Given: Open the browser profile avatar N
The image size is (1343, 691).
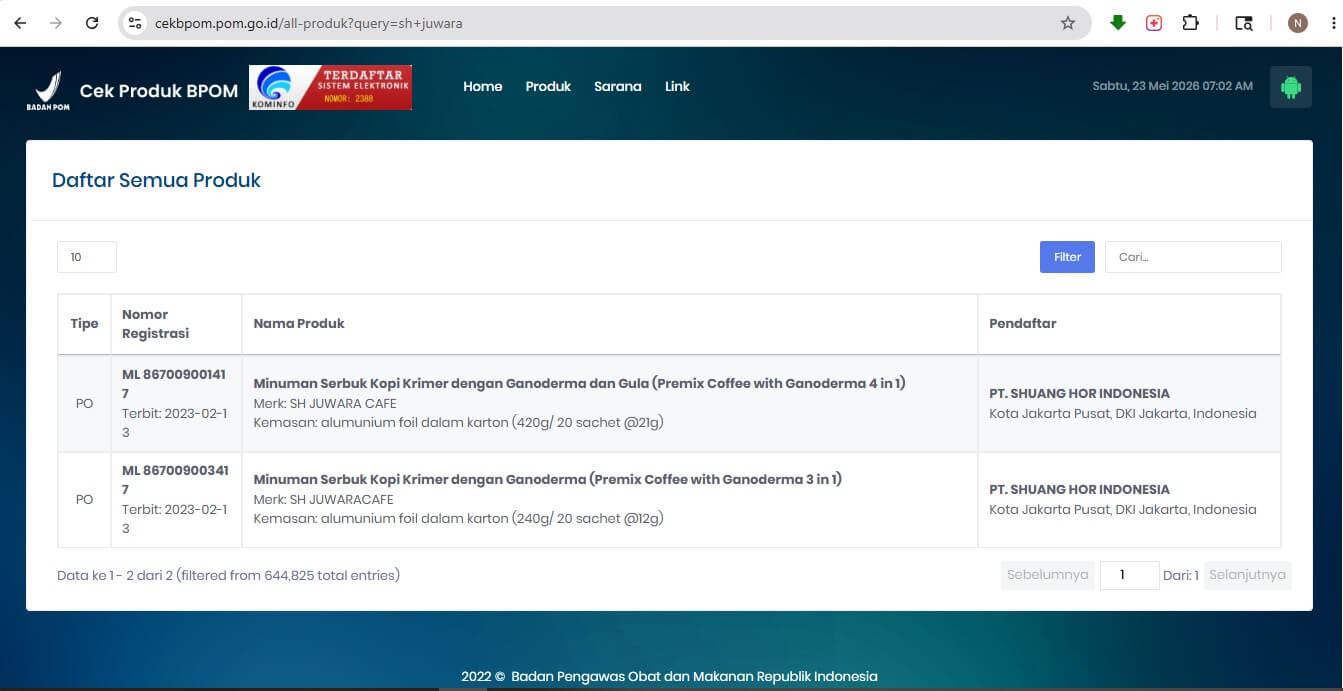Looking at the screenshot, I should click(1298, 23).
